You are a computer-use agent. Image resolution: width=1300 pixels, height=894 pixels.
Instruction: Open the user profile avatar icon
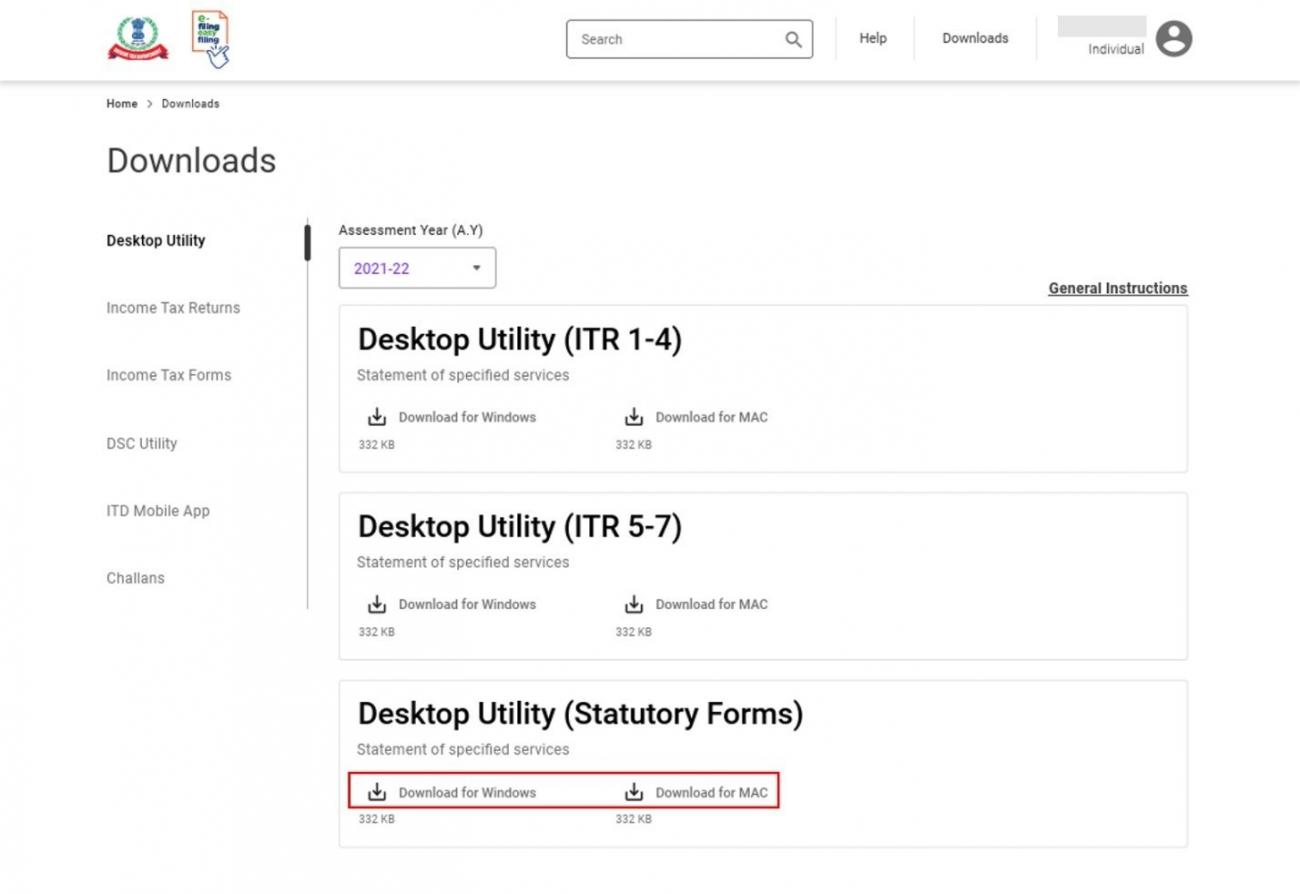(x=1174, y=39)
